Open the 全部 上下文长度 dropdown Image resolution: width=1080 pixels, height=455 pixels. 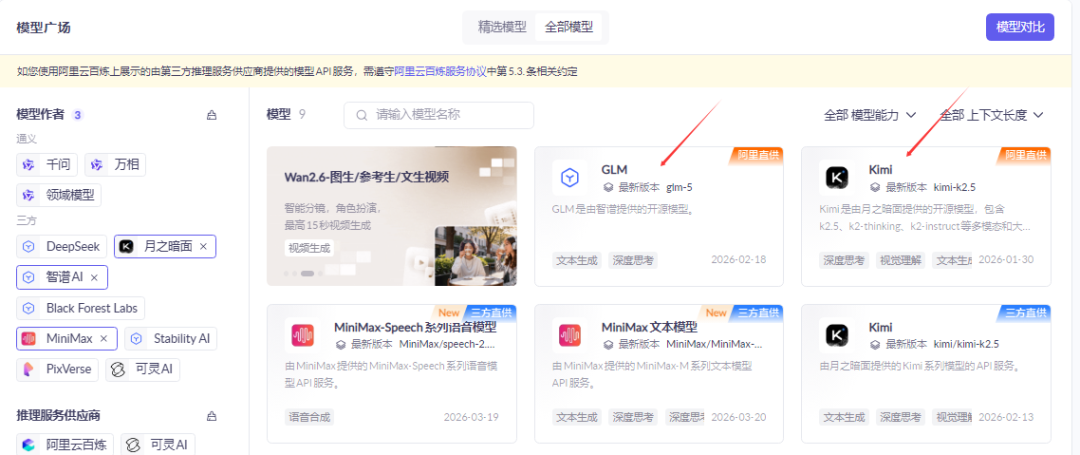point(992,116)
